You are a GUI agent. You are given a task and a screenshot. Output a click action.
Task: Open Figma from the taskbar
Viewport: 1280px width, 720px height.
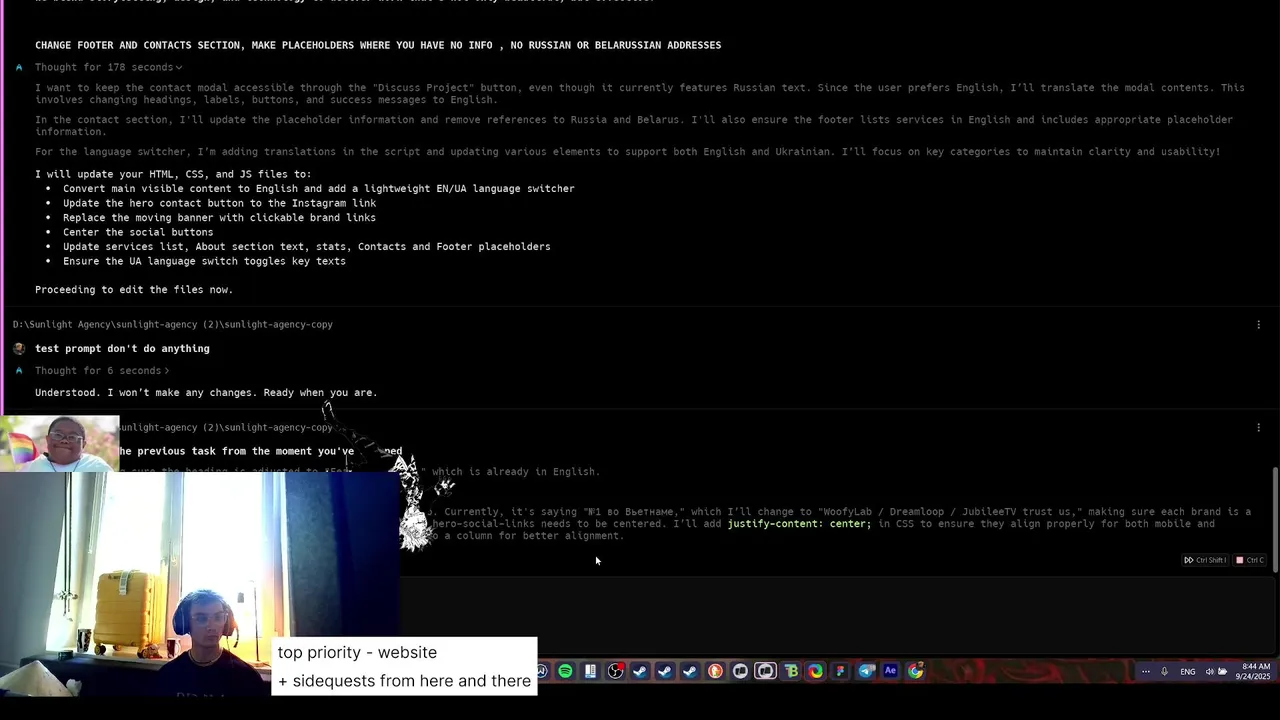[x=840, y=671]
